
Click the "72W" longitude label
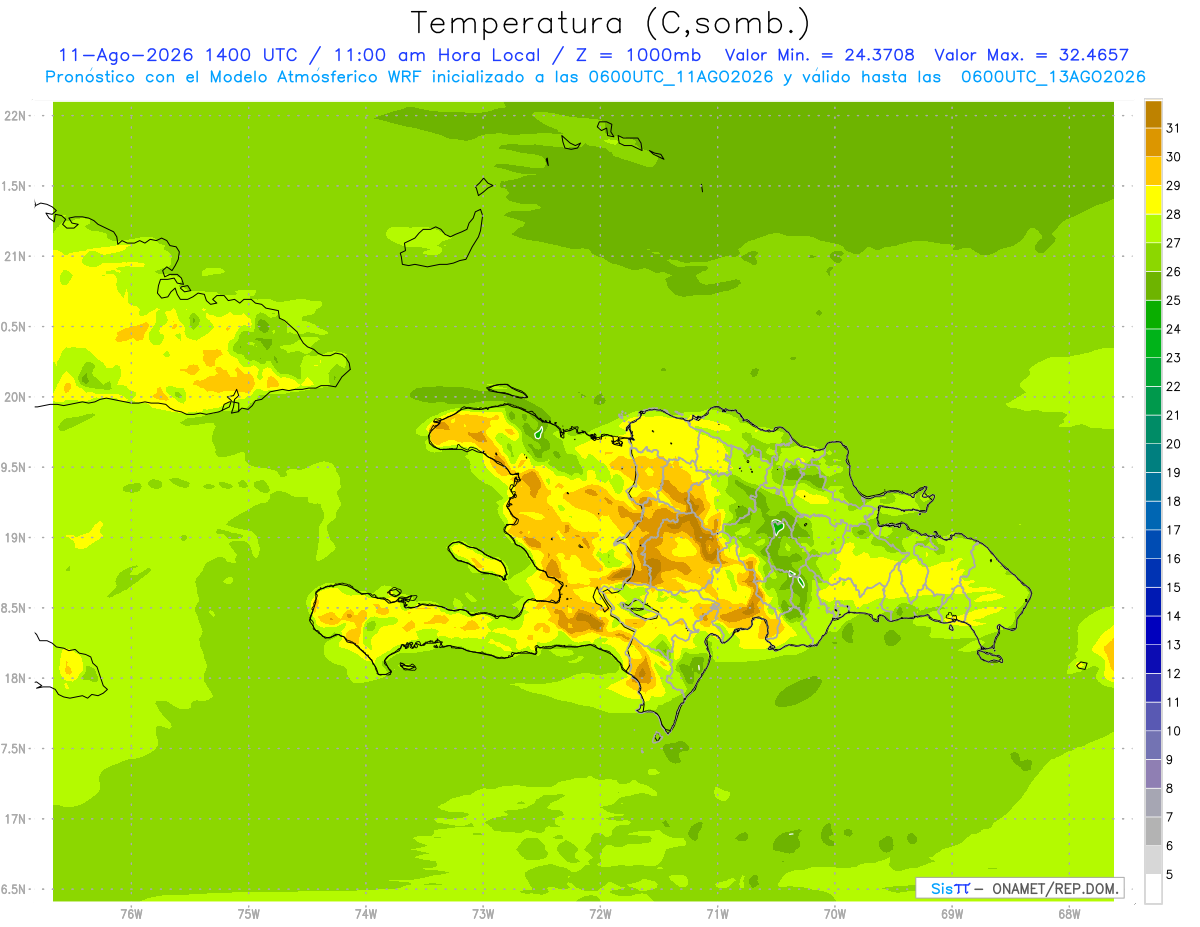point(601,915)
